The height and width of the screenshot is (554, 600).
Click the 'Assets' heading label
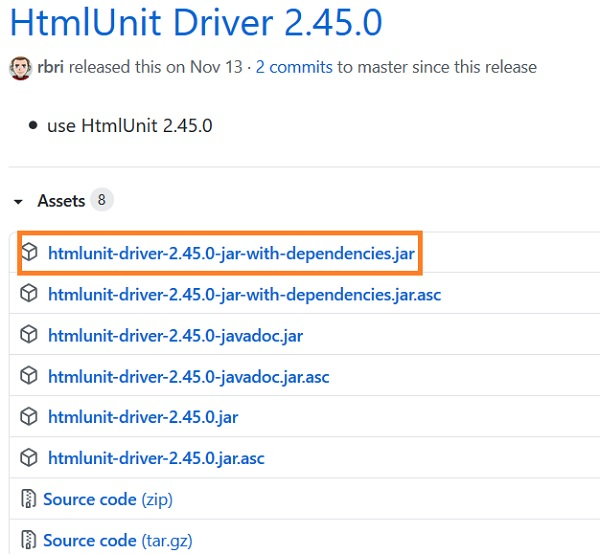[61, 201]
